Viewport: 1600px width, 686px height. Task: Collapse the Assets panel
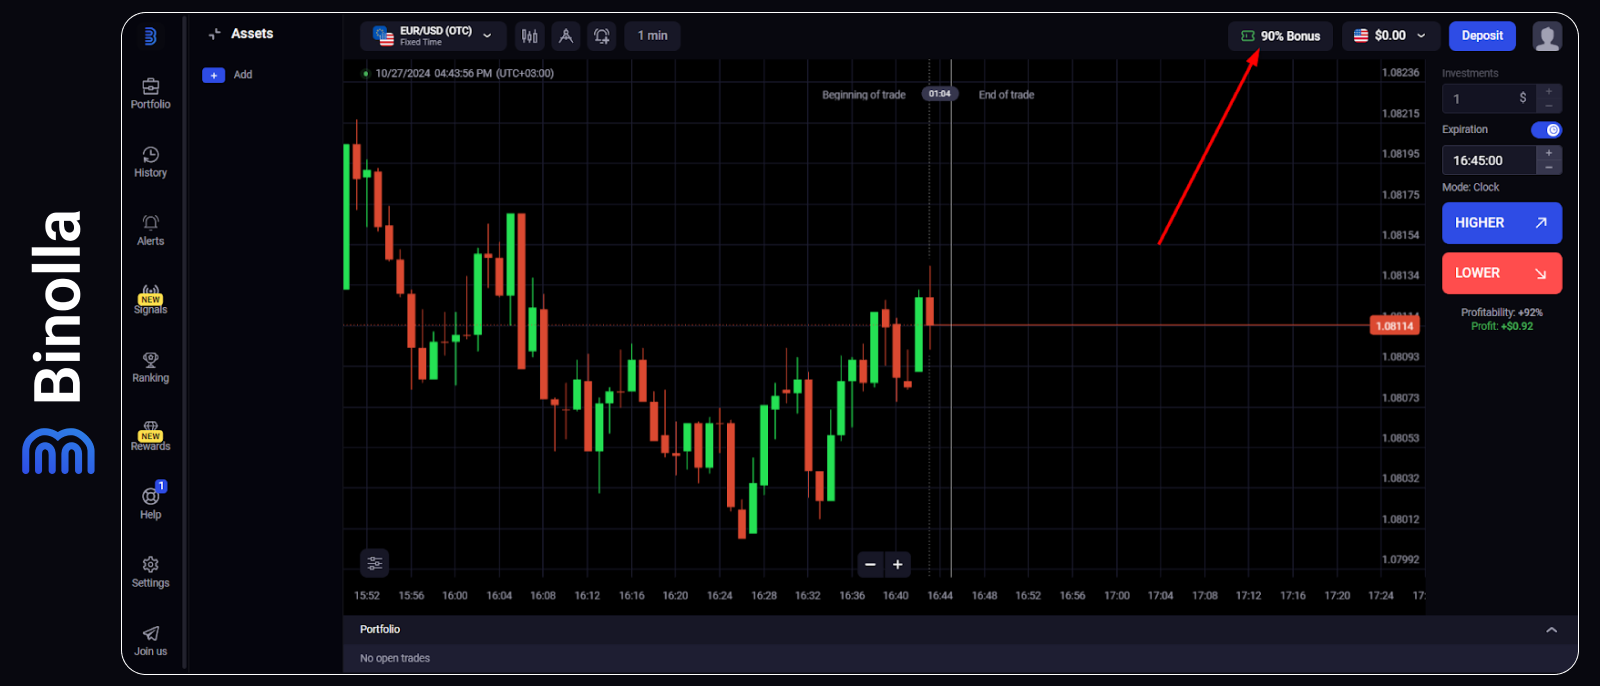[214, 34]
